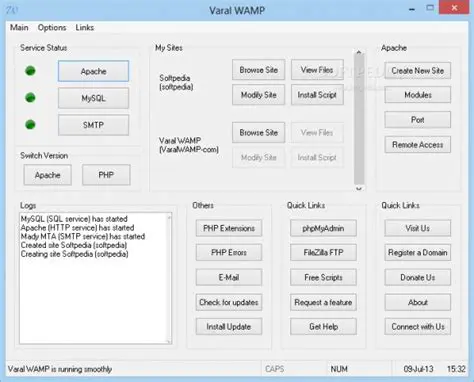
Task: Switch Apache version button
Action: [47, 175]
